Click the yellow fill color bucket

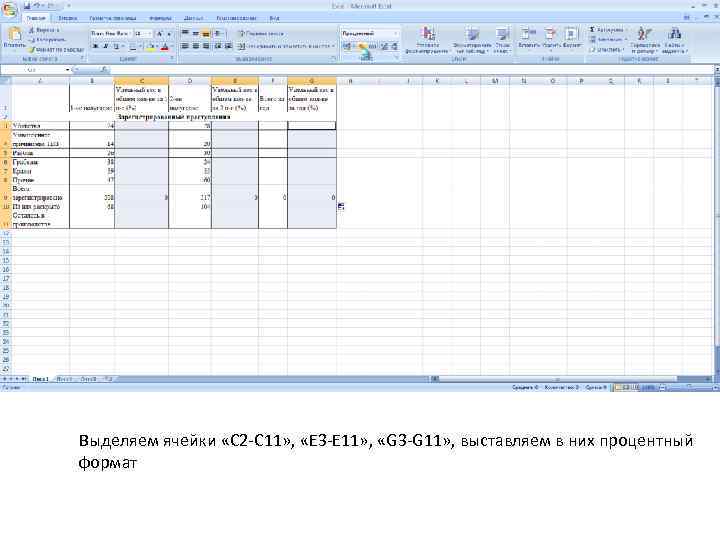tap(151, 46)
